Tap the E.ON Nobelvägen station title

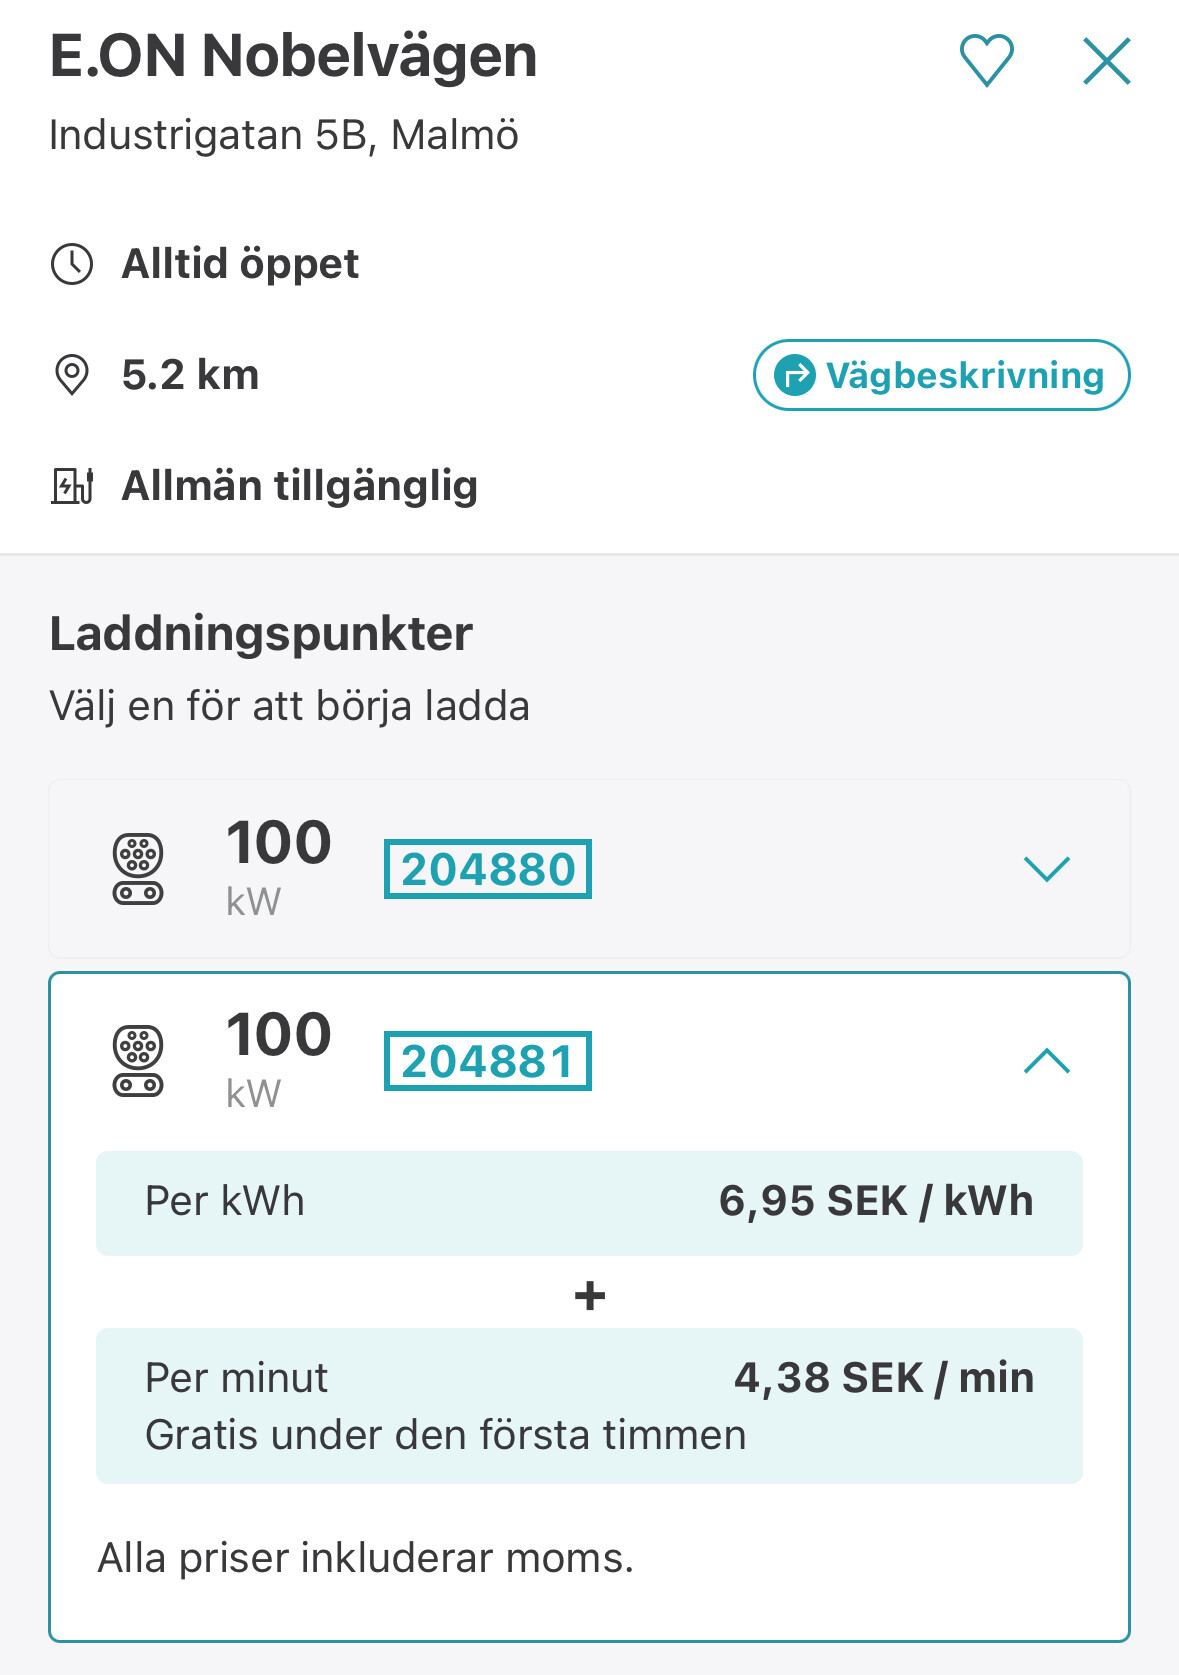tap(293, 56)
